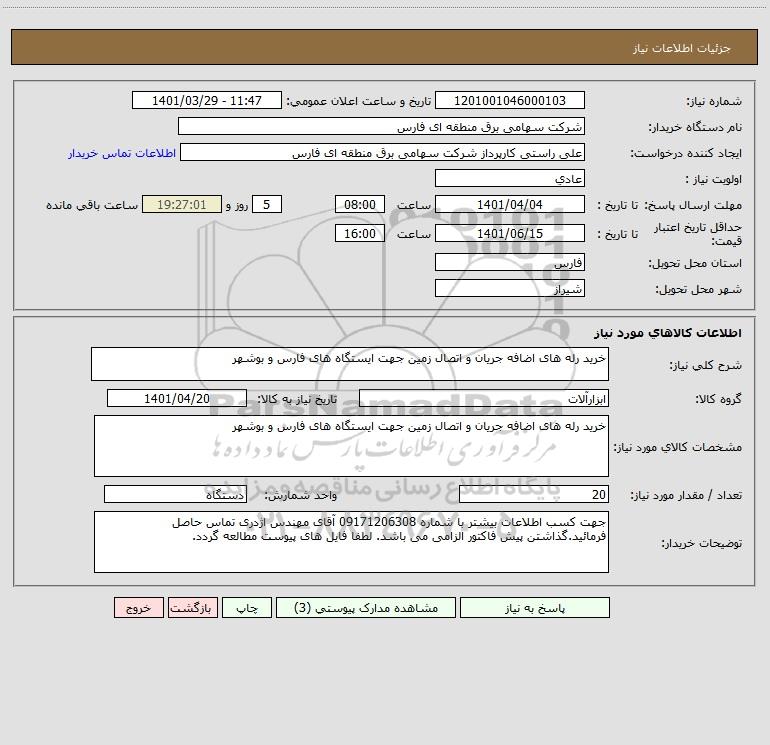This screenshot has width=770, height=745.
Task: Click the goods group field ابزارآلات
Action: 484,399
